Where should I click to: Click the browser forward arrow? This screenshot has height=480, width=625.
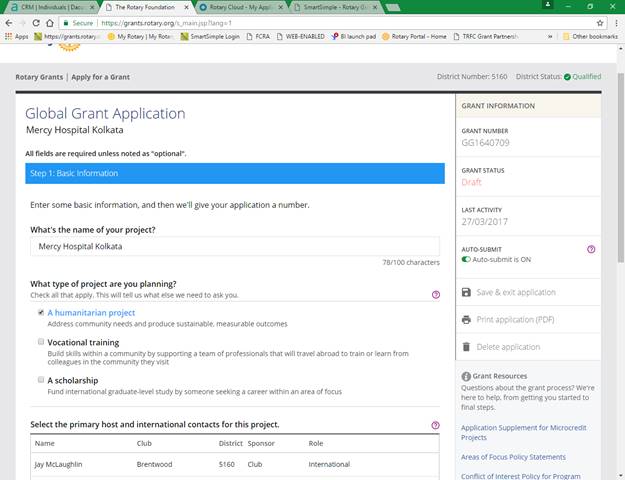pyautogui.click(x=22, y=23)
